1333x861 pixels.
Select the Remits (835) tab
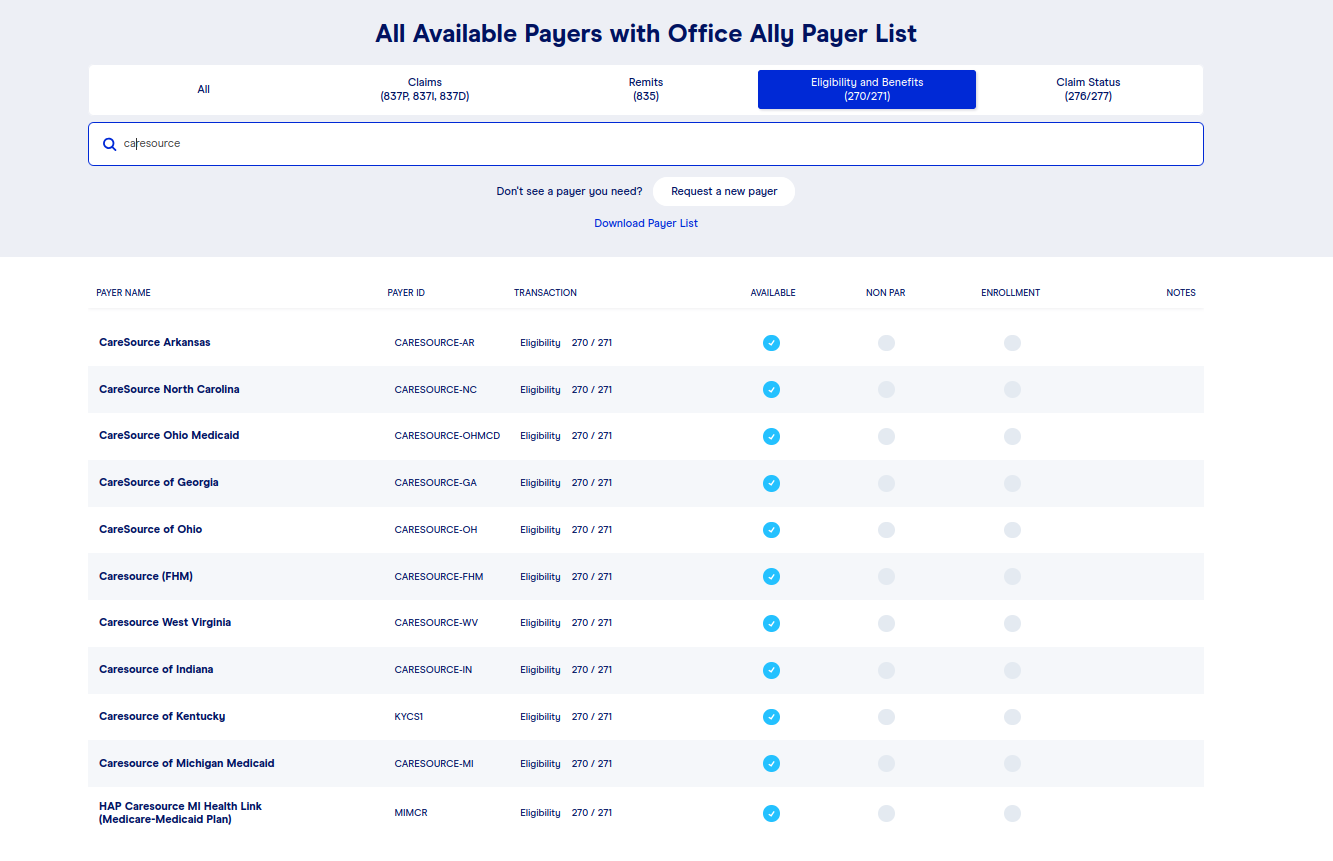[646, 90]
